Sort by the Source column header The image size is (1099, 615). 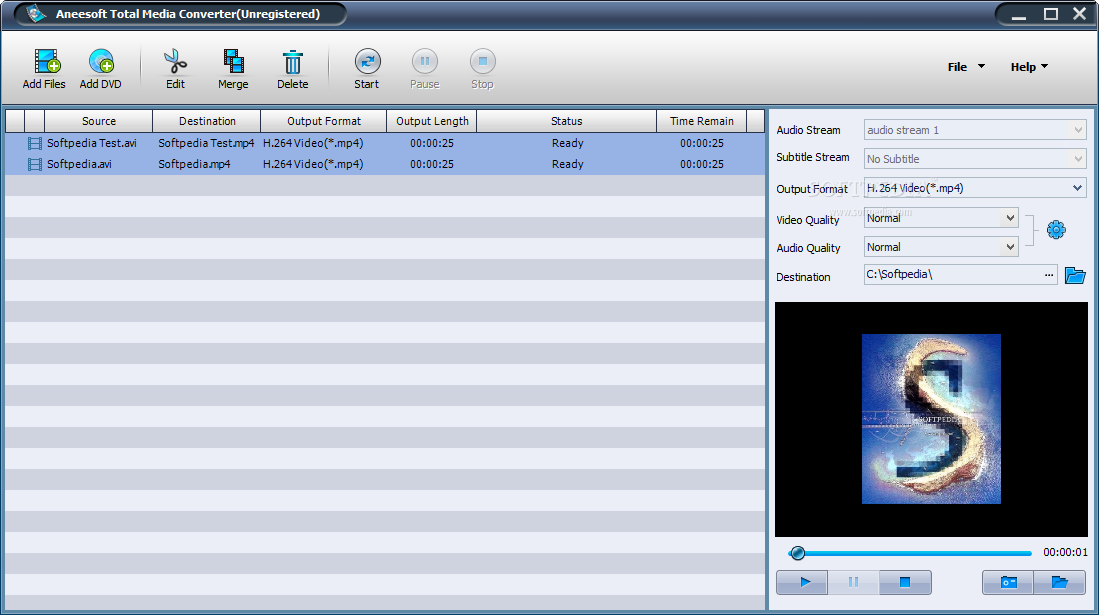point(99,121)
